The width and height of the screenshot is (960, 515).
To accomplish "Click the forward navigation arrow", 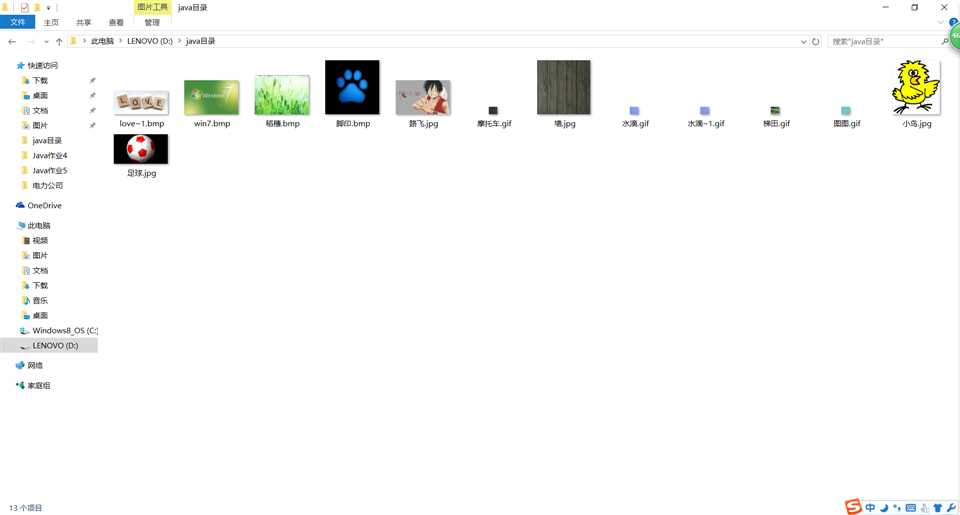I will 31,42.
